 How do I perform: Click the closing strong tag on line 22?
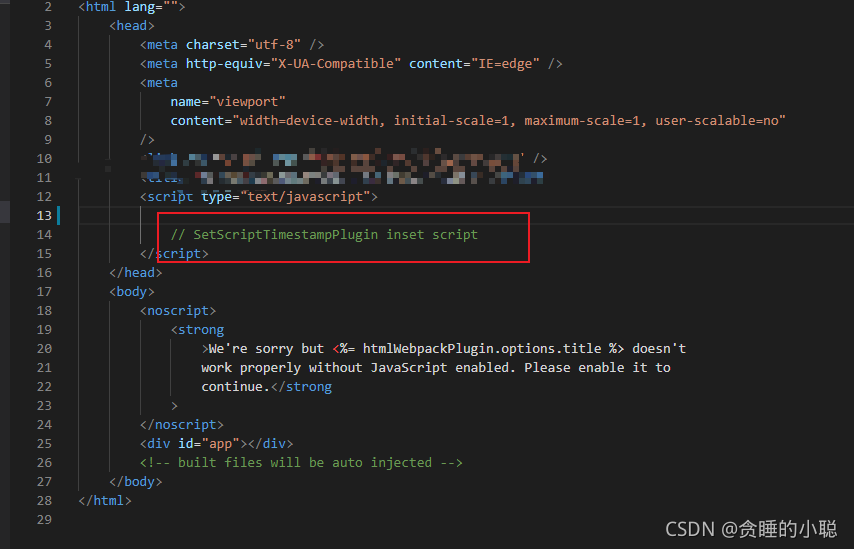pyautogui.click(x=301, y=387)
